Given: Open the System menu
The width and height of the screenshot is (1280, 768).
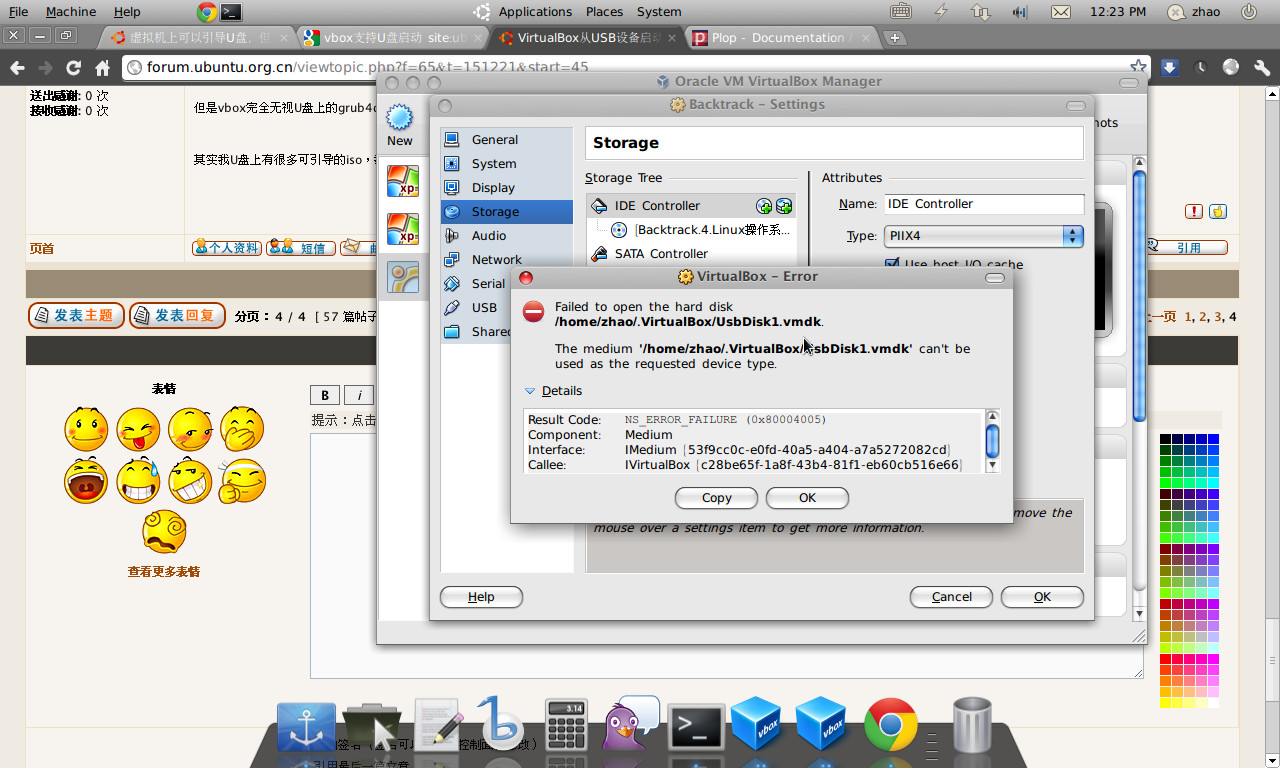Looking at the screenshot, I should [x=659, y=12].
